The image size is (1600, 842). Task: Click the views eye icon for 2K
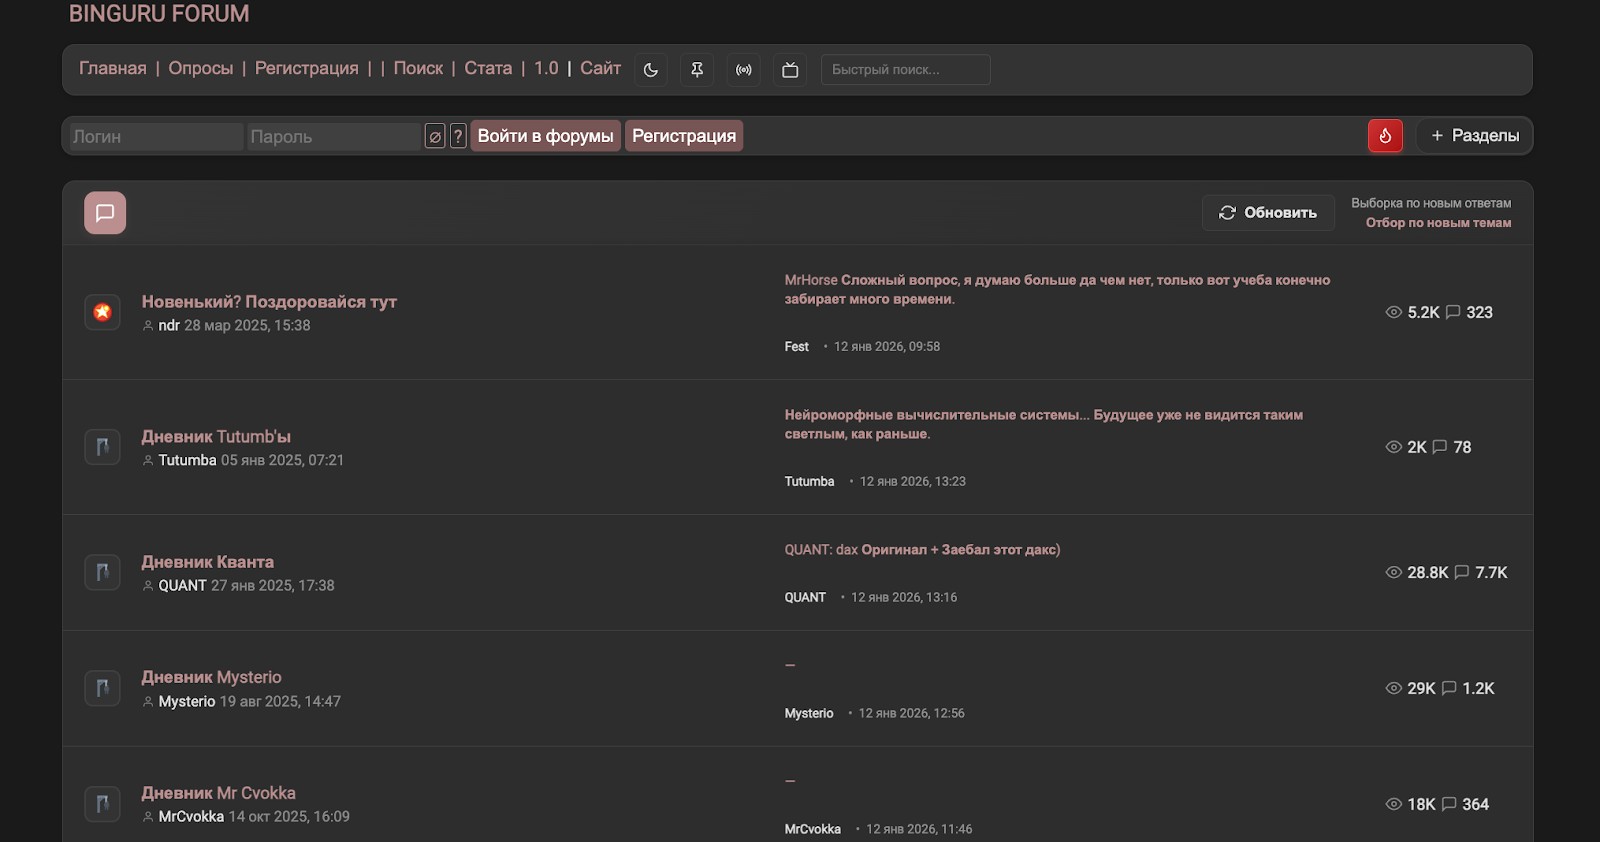click(x=1394, y=447)
